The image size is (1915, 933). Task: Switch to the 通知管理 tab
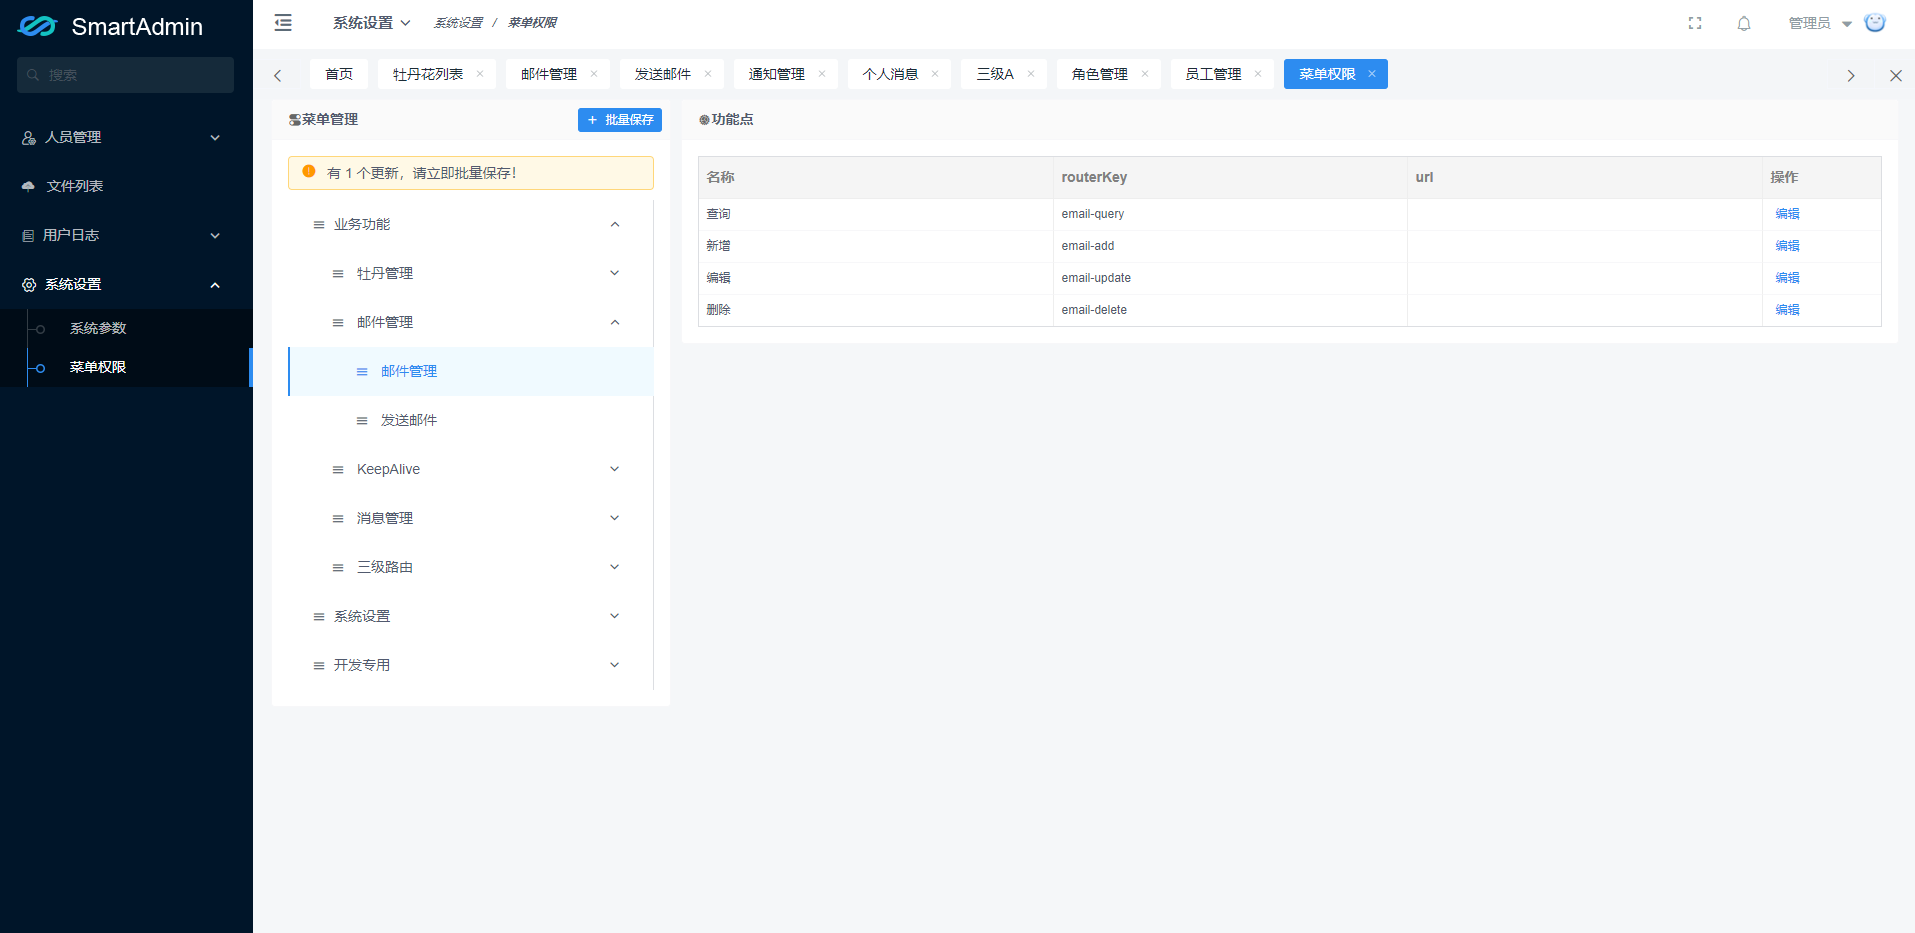776,74
